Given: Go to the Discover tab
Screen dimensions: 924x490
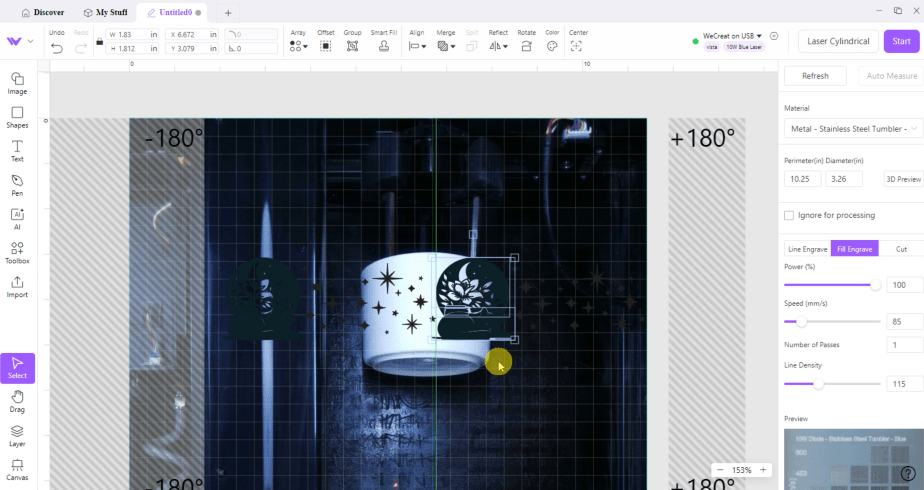Looking at the screenshot, I should (43, 12).
